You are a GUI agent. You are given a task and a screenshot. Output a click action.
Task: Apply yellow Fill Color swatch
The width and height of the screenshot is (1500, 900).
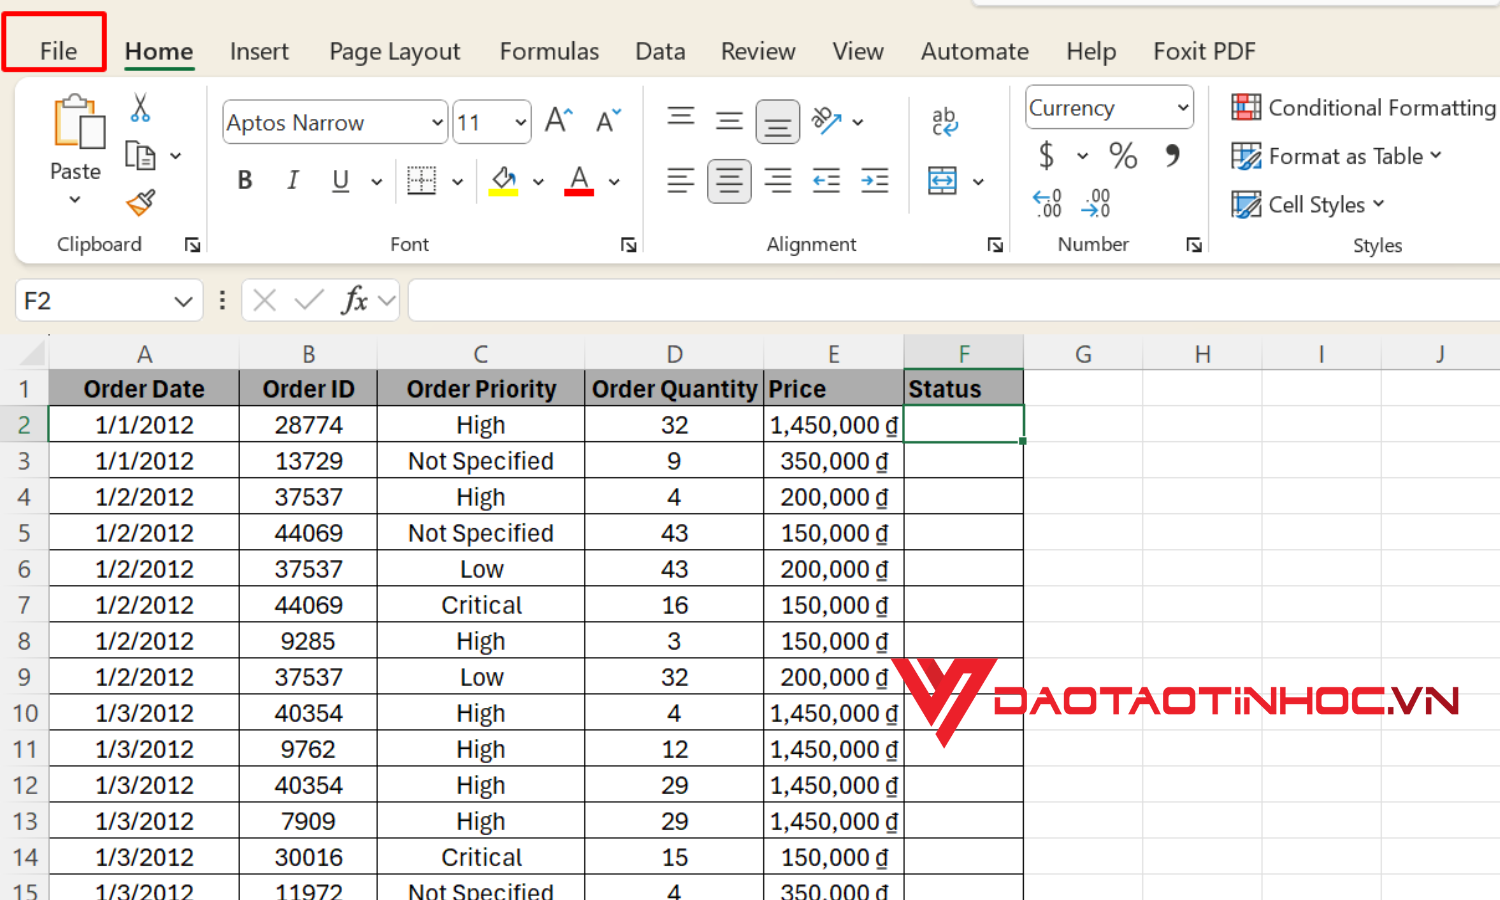(503, 181)
